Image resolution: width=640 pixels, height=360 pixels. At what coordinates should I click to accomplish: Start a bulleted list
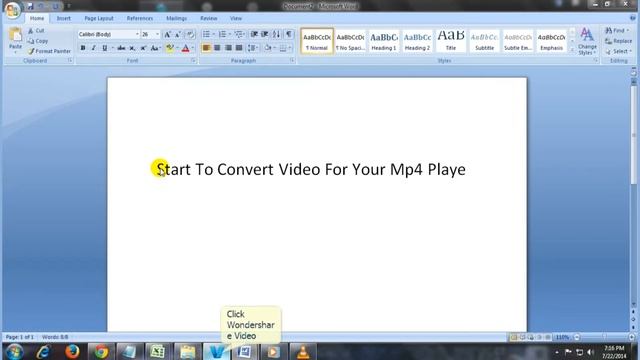207,34
